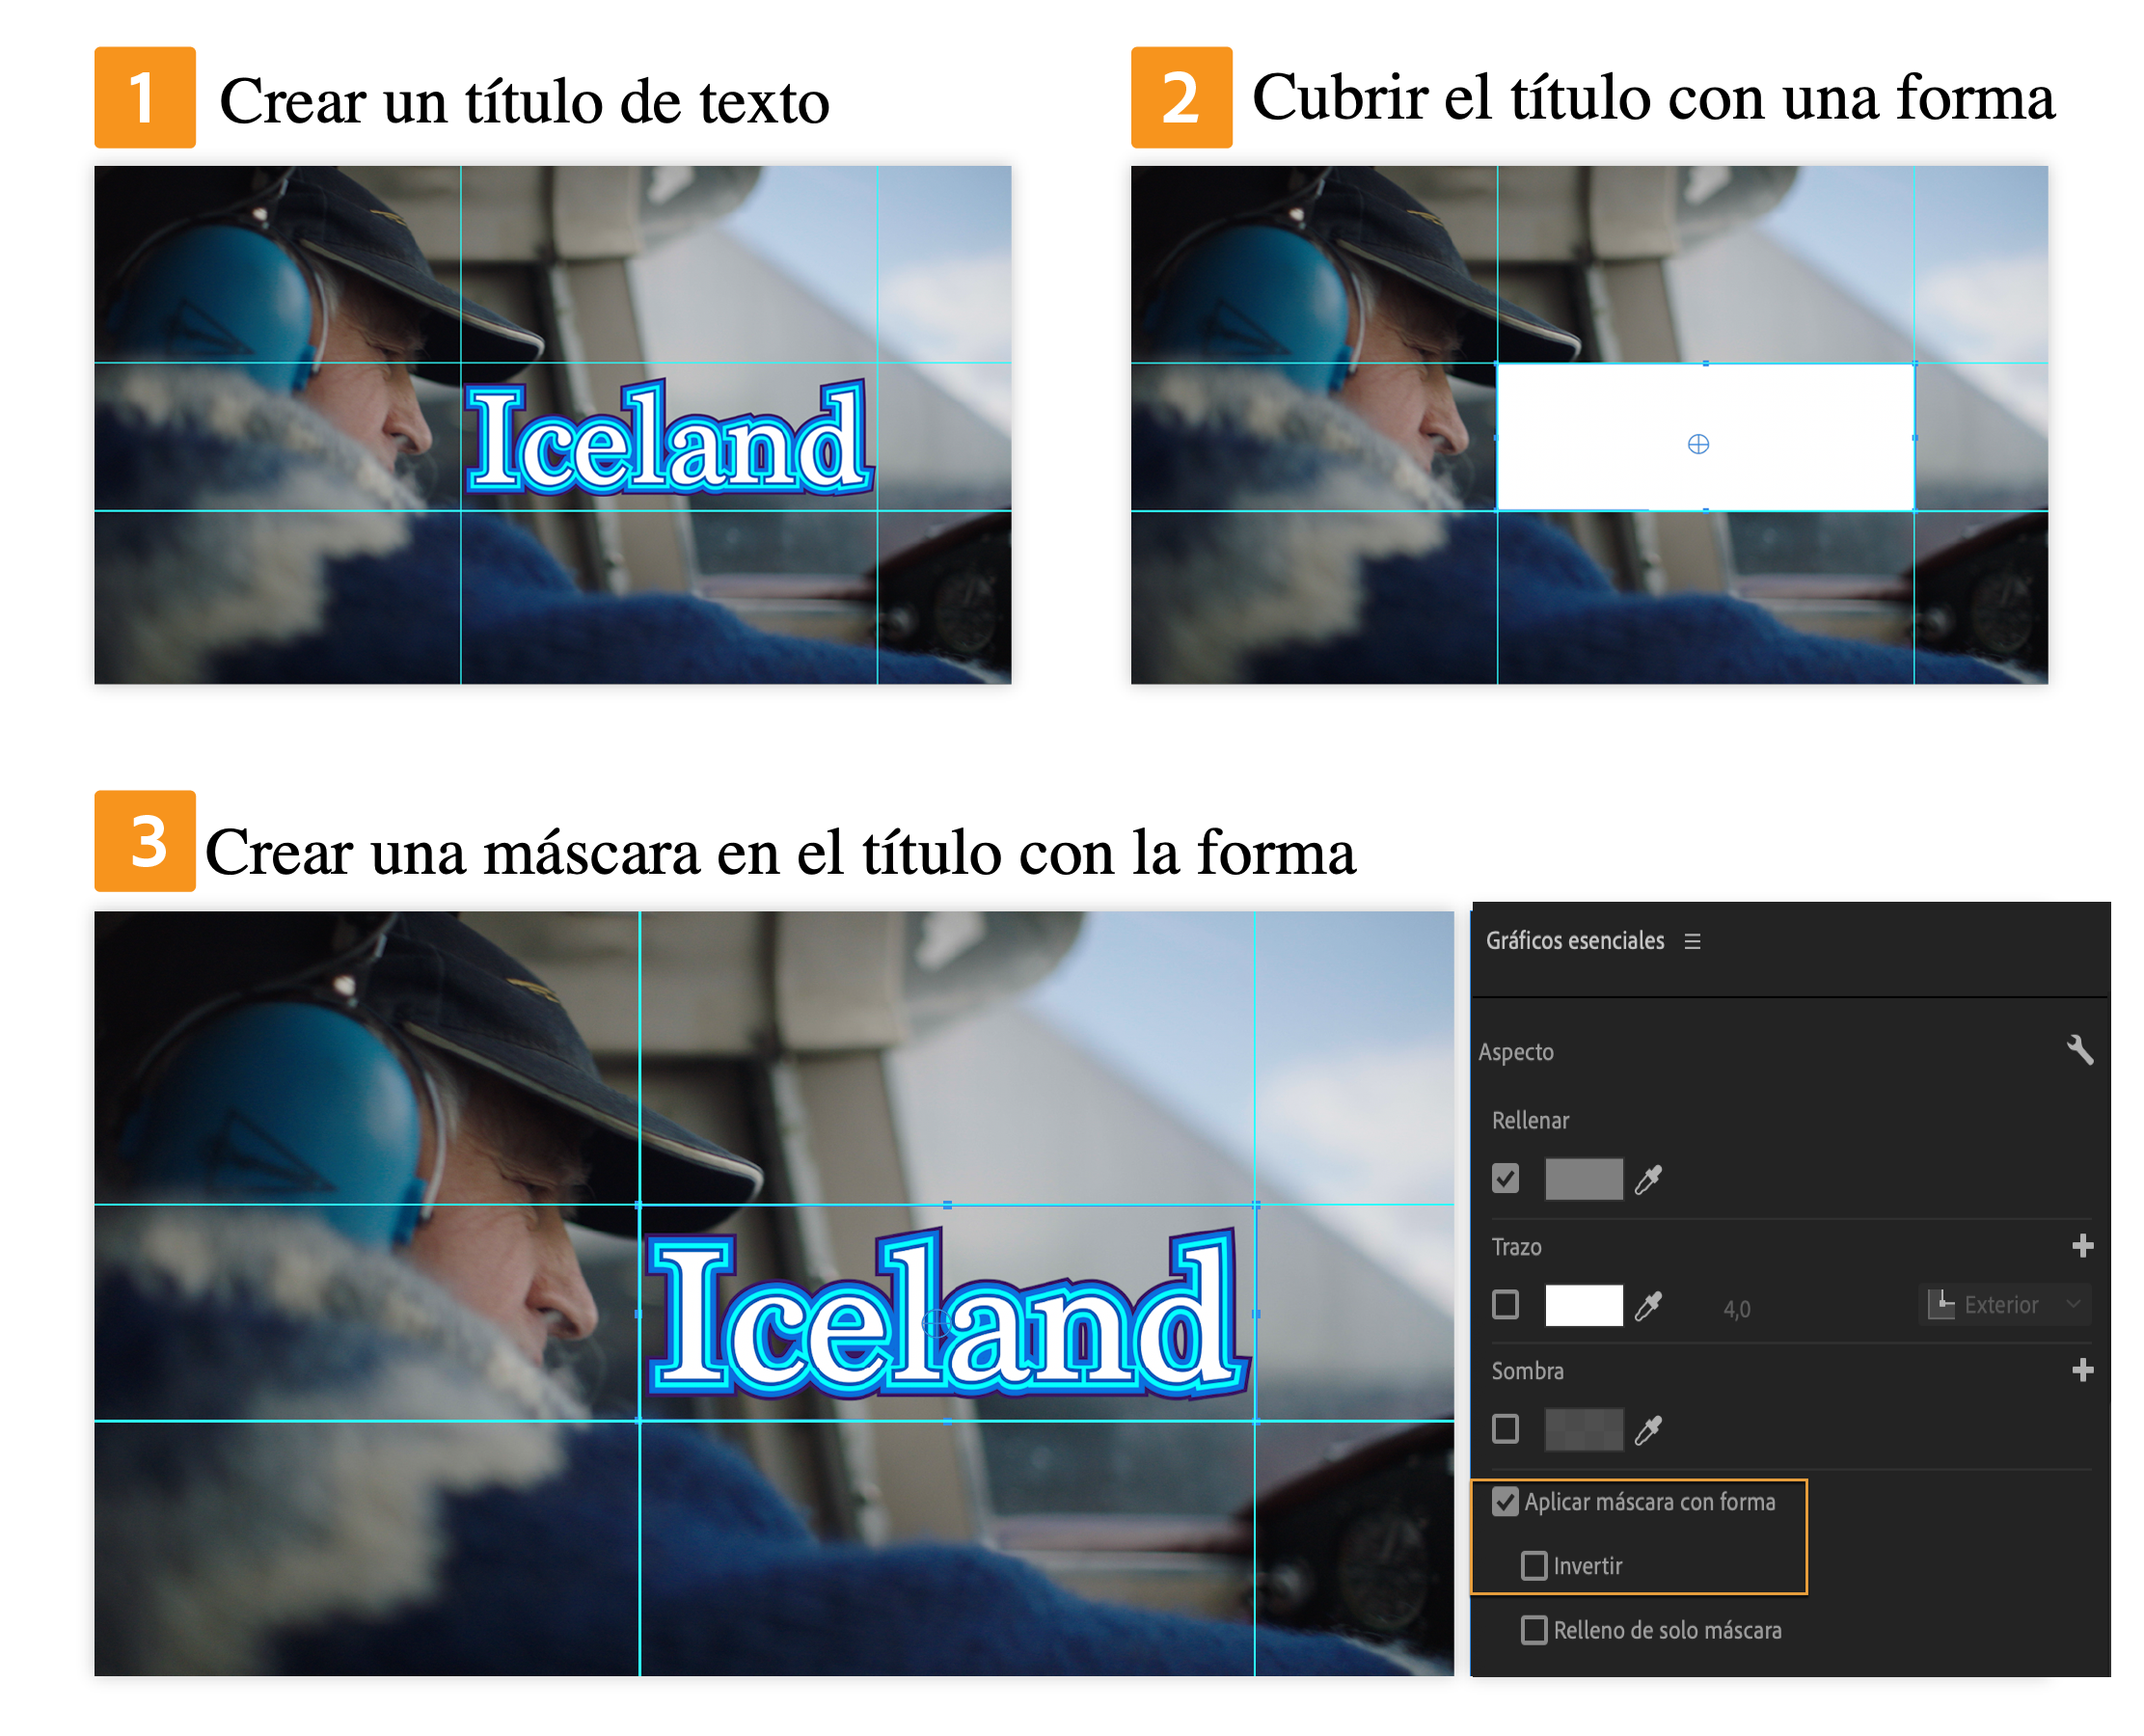Add a new shadow with Sombra plus icon
The height and width of the screenshot is (1736, 2144).
pos(2082,1370)
